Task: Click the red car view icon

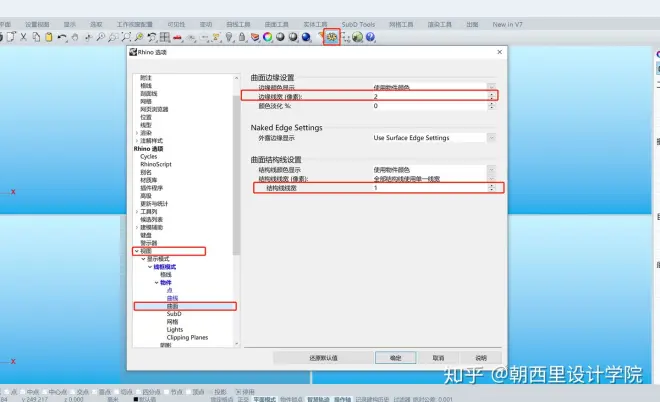Action: [178, 38]
